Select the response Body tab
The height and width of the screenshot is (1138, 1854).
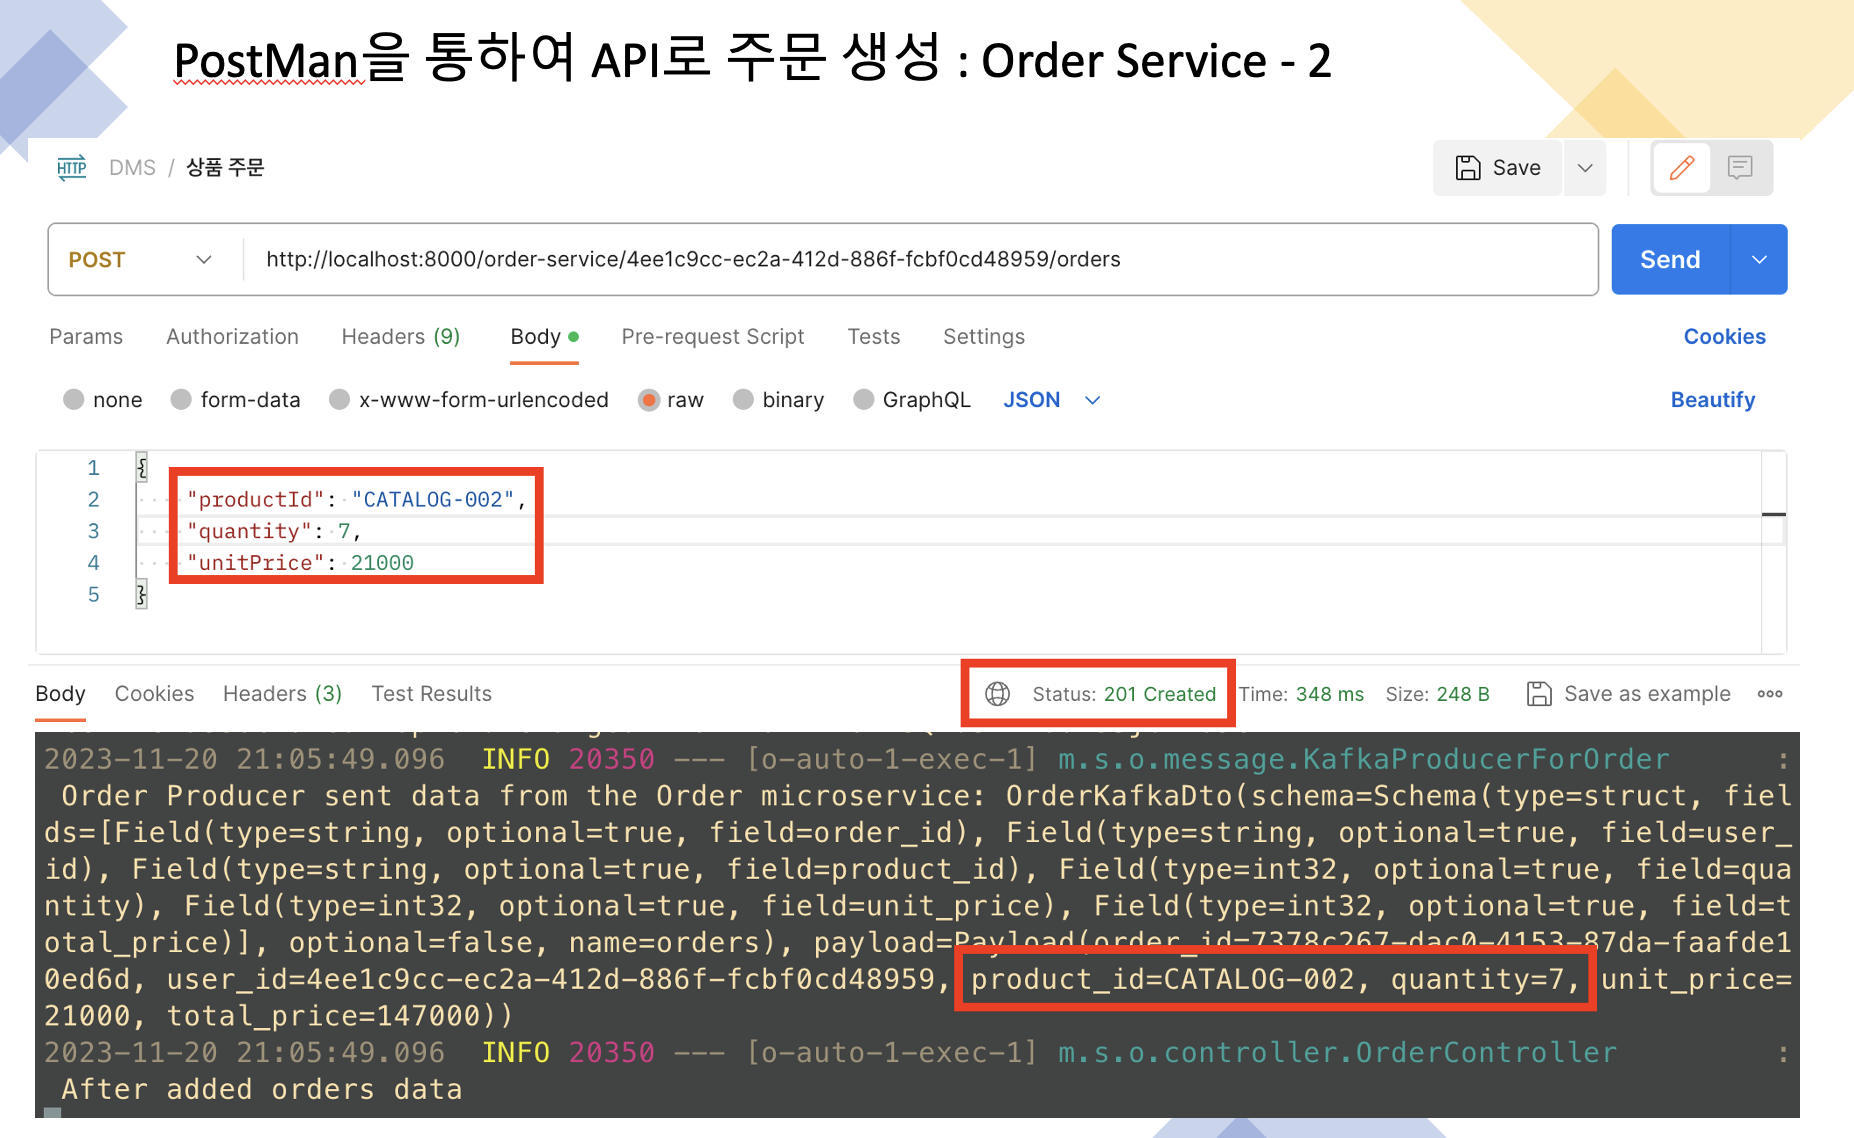(60, 694)
